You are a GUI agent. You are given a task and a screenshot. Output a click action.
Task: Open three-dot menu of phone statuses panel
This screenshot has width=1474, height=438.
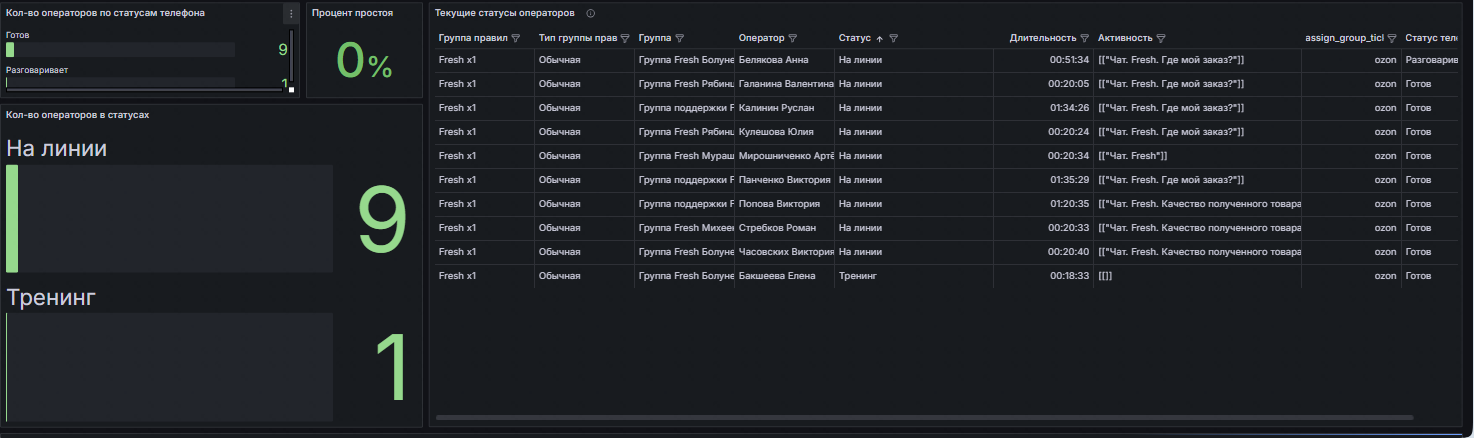[x=291, y=13]
